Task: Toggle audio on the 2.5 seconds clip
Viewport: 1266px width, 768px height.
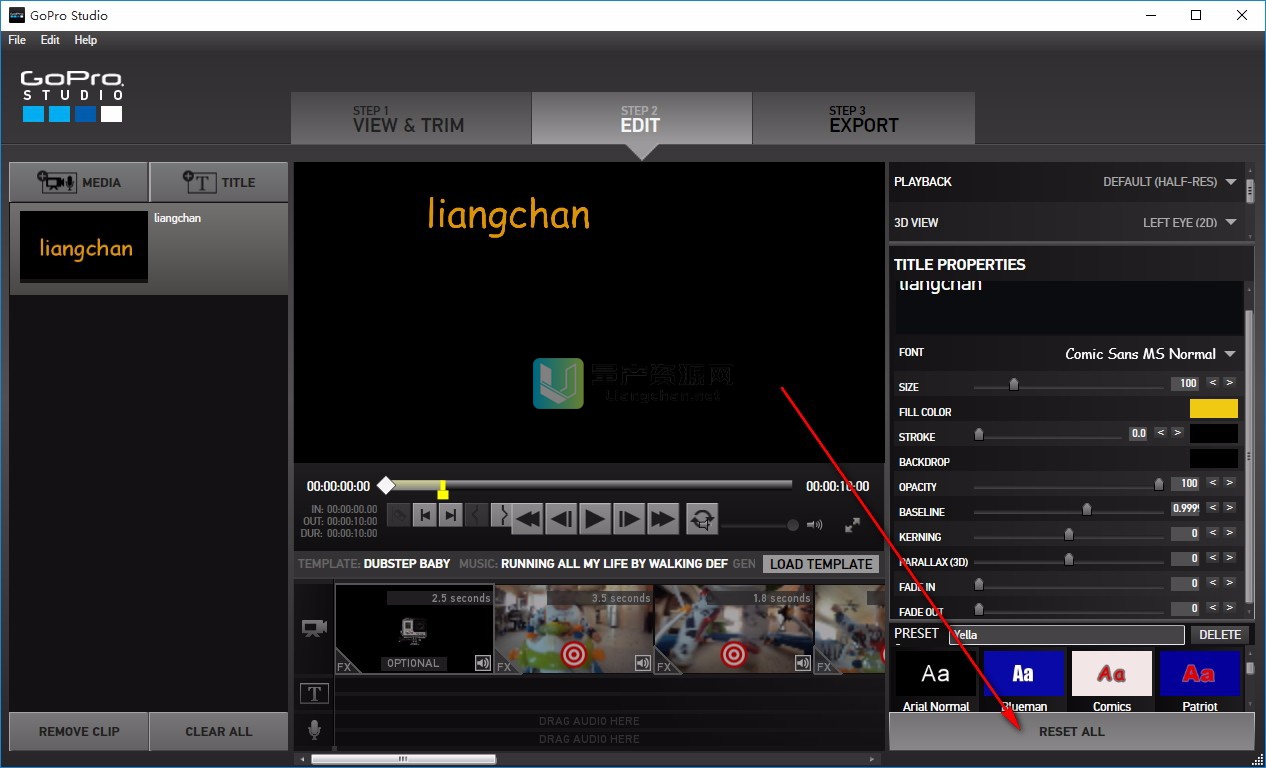Action: coord(482,663)
